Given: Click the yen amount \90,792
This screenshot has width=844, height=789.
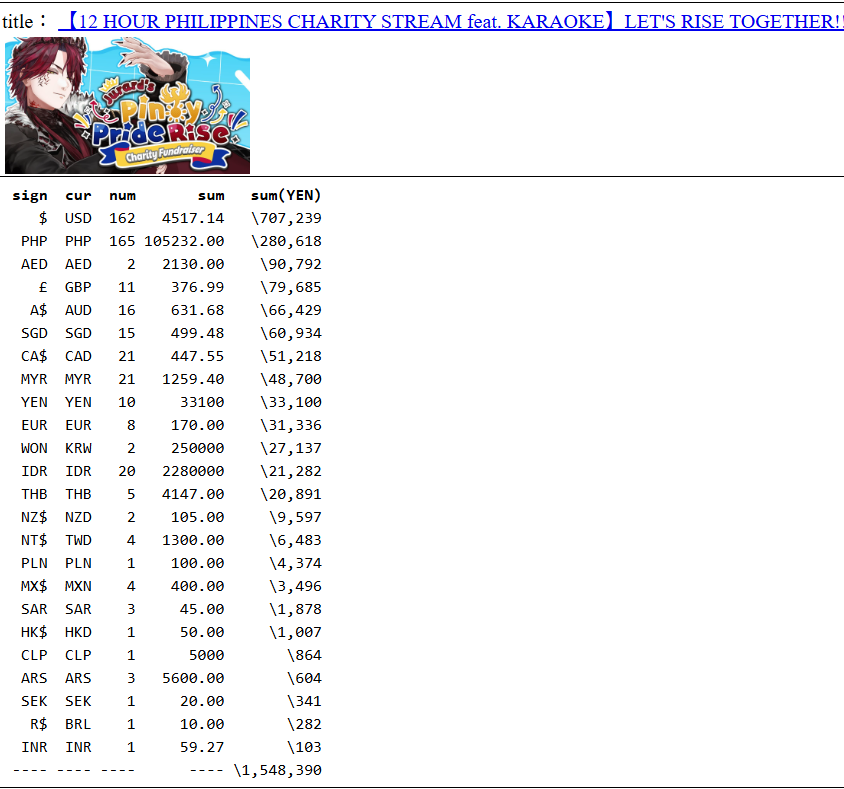Looking at the screenshot, I should tap(291, 264).
